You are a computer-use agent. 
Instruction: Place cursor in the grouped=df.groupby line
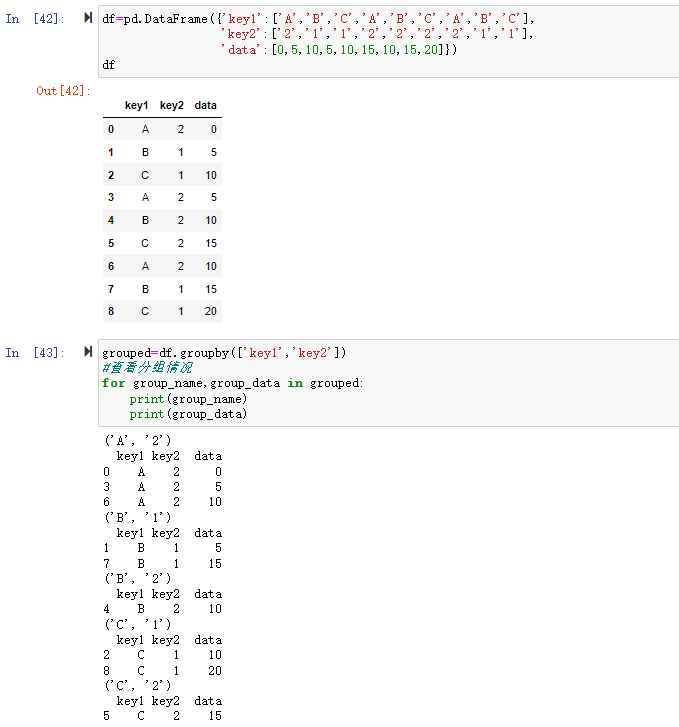(x=224, y=352)
